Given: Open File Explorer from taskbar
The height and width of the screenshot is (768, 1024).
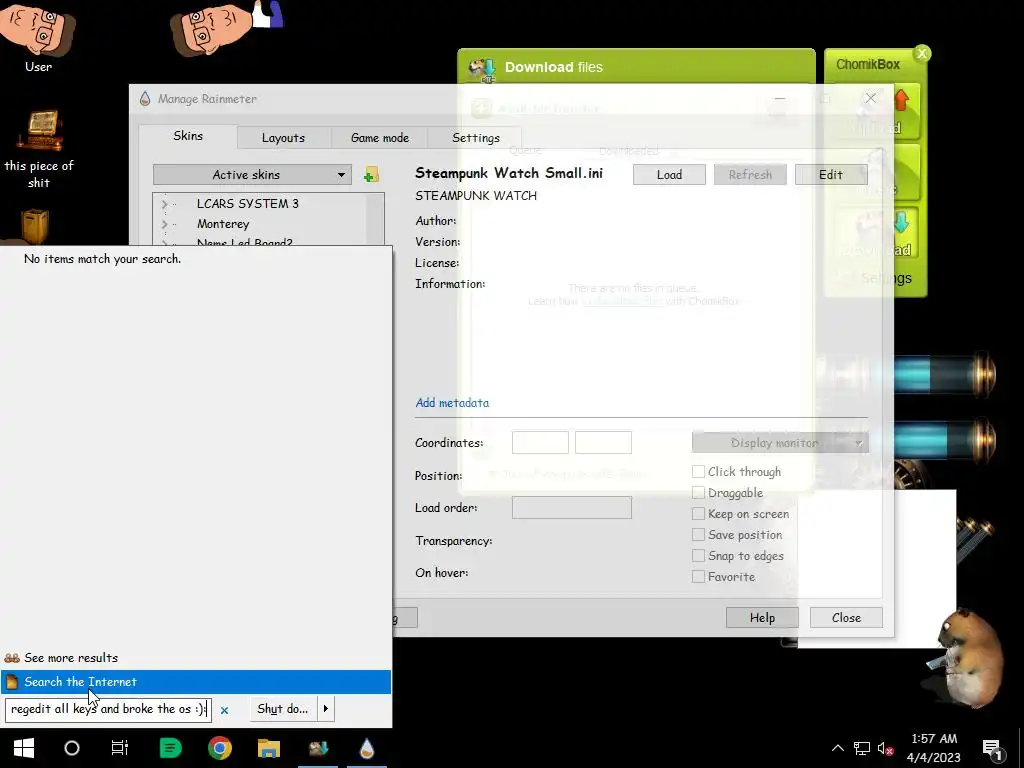Looking at the screenshot, I should pyautogui.click(x=268, y=748).
